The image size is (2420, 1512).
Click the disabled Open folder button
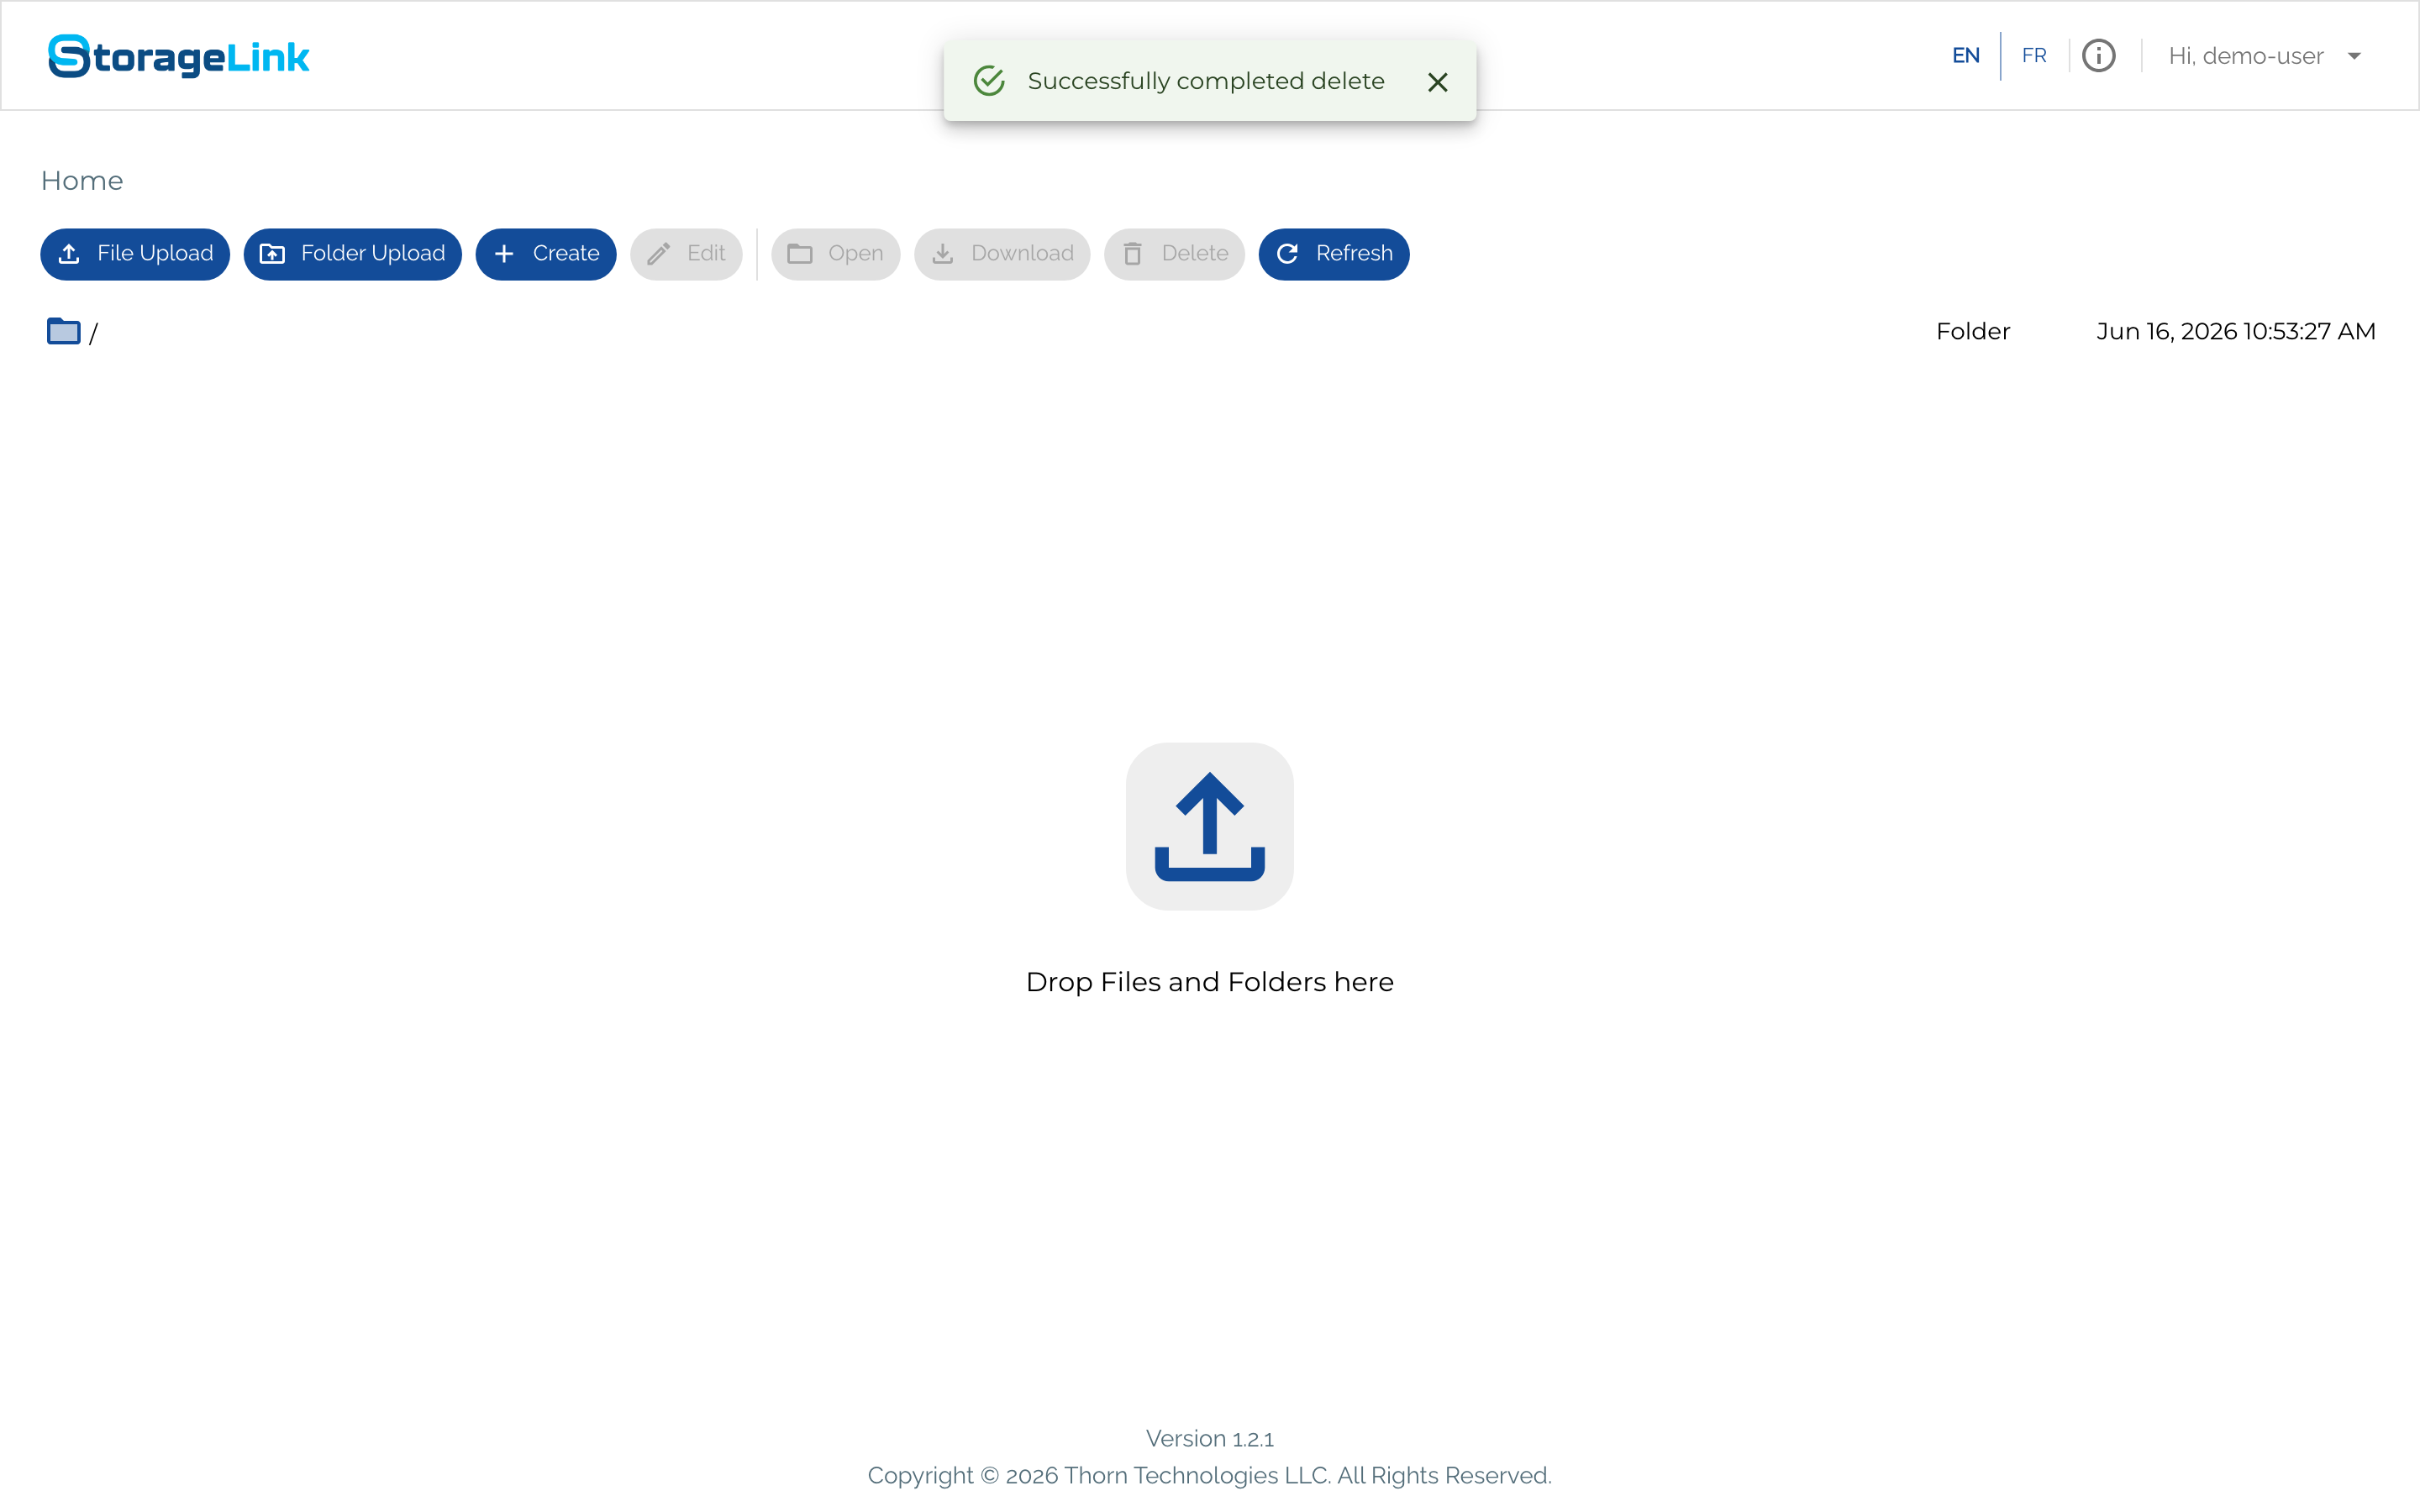835,254
